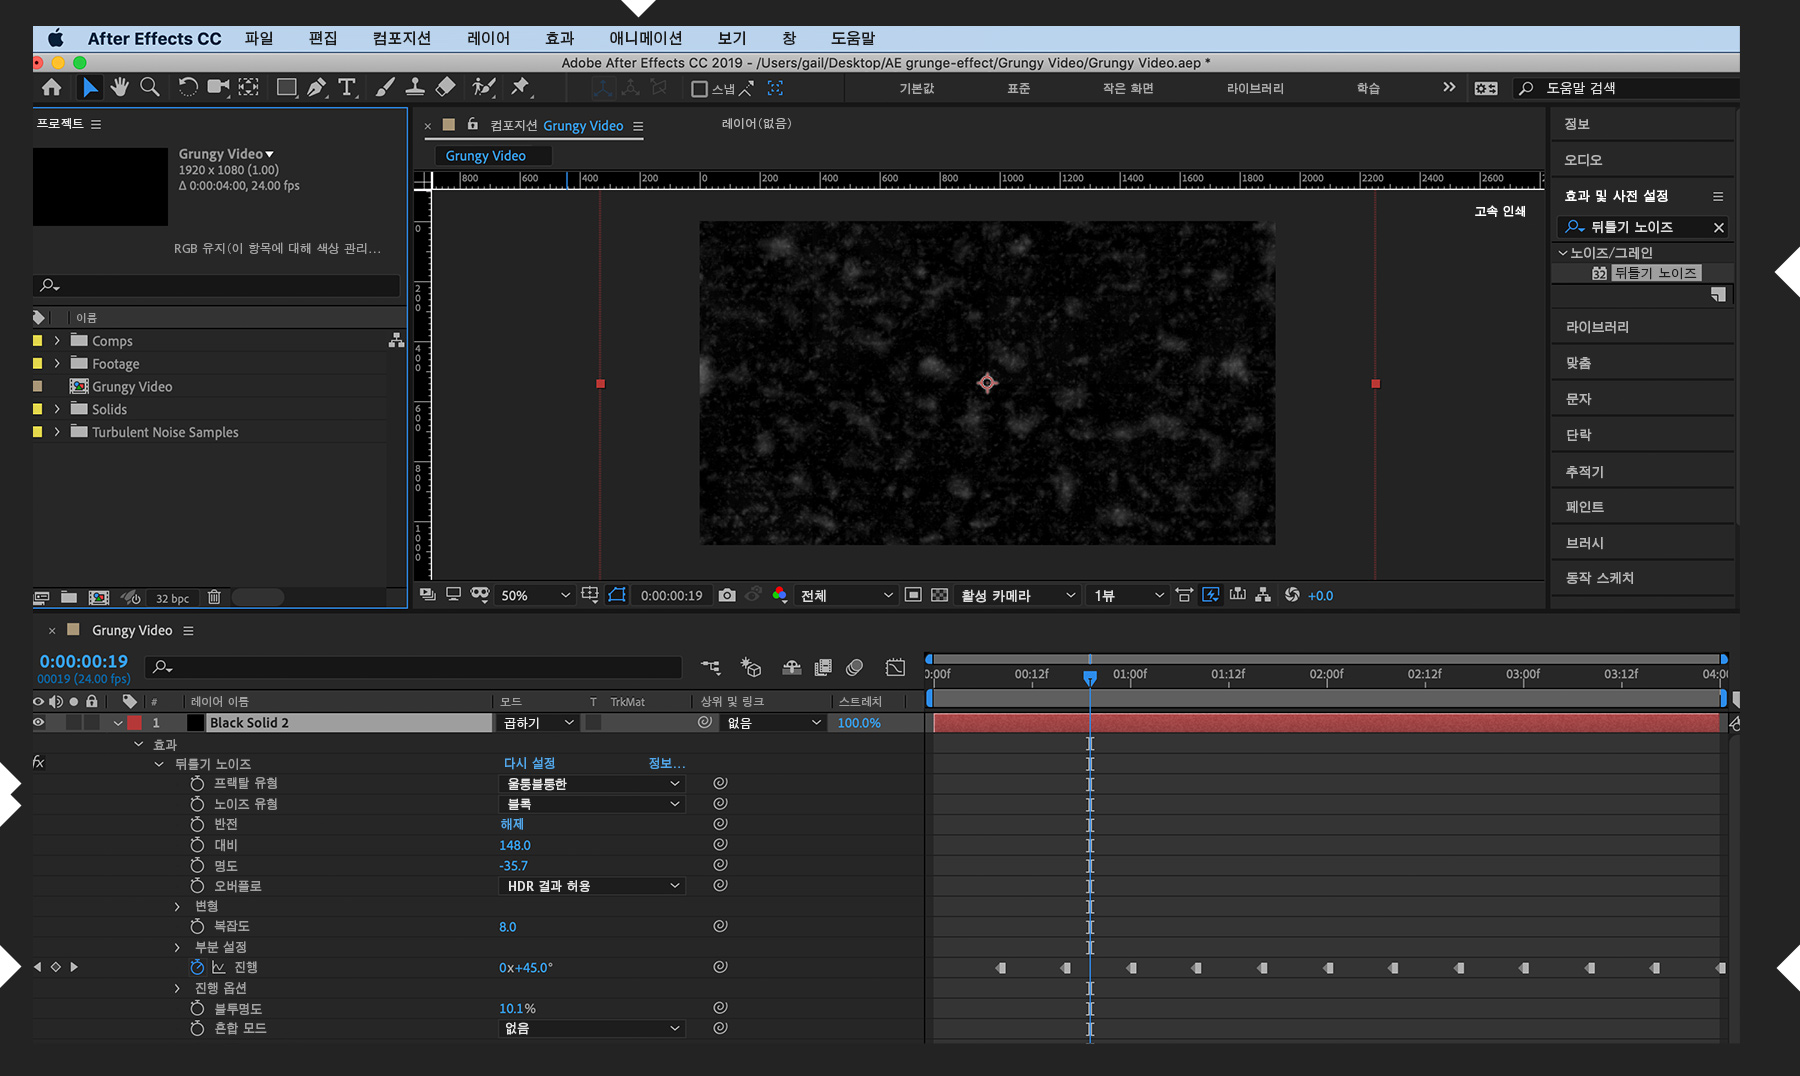This screenshot has width=1800, height=1076.
Task: Select the Zoom magnifier tool
Action: [x=150, y=88]
